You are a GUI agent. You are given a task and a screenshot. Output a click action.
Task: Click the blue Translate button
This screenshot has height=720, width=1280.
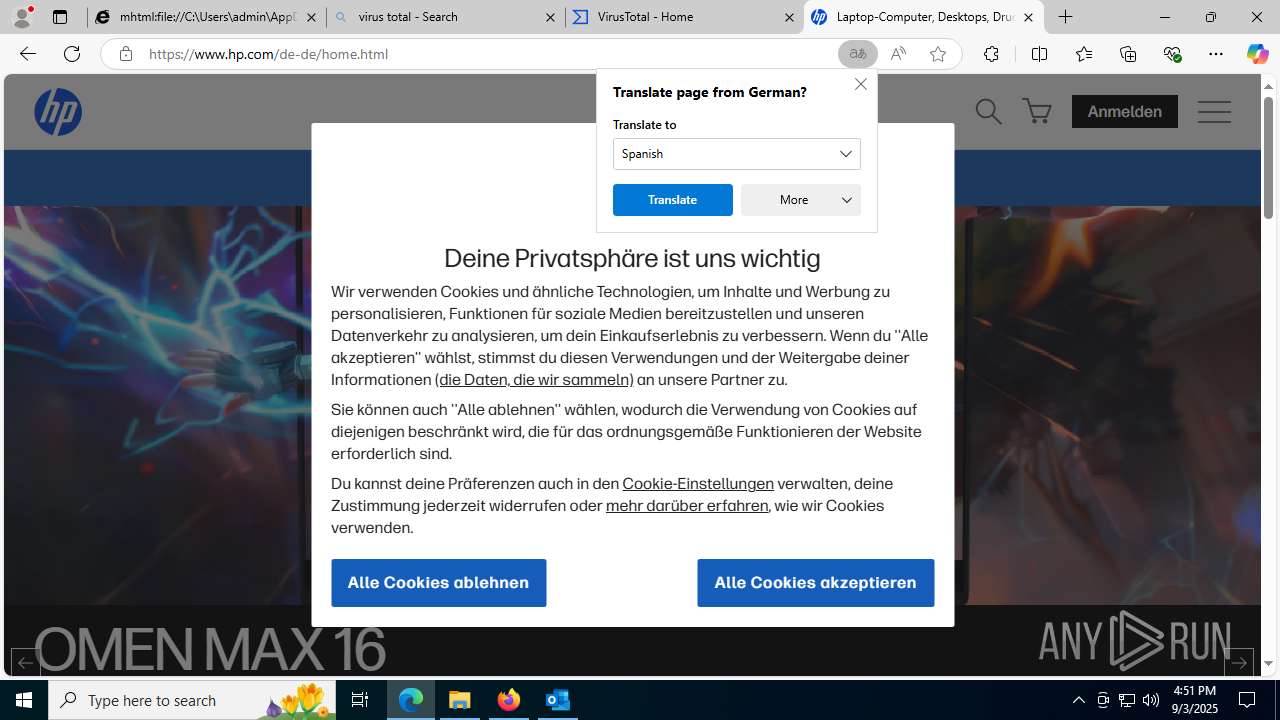click(x=672, y=200)
